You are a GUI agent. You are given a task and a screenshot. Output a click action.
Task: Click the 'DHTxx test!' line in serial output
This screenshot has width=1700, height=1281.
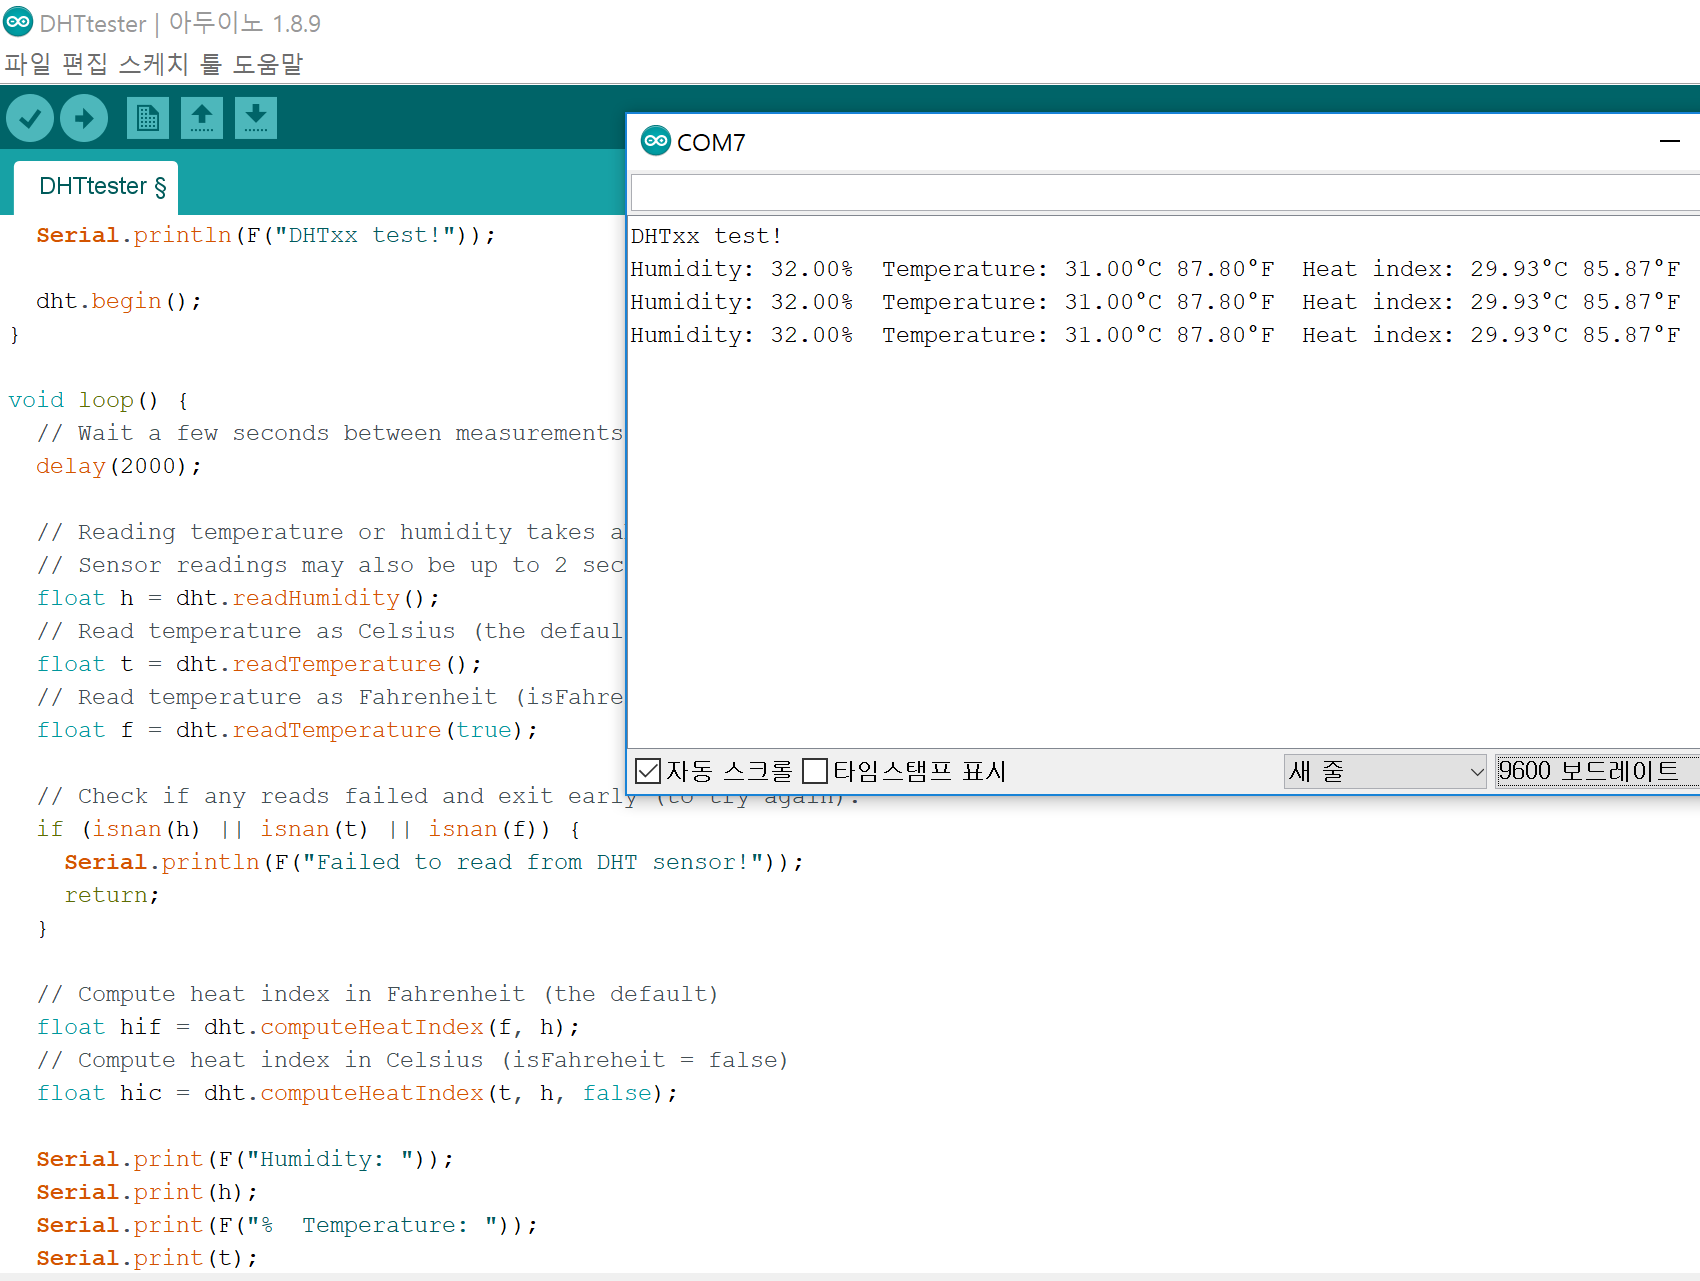click(706, 236)
